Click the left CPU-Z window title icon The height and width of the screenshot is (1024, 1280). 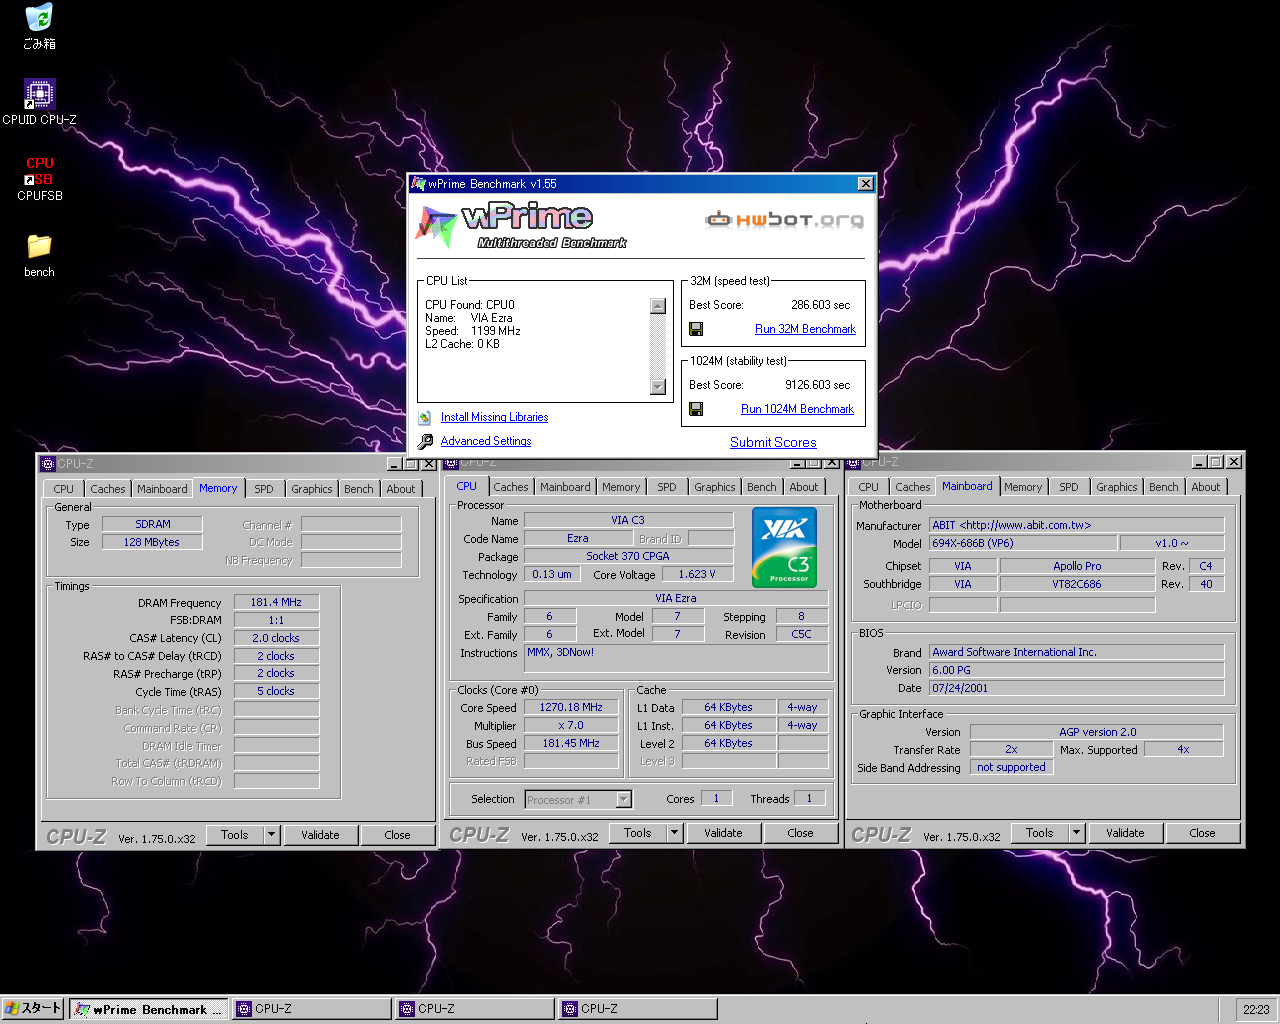(x=47, y=464)
